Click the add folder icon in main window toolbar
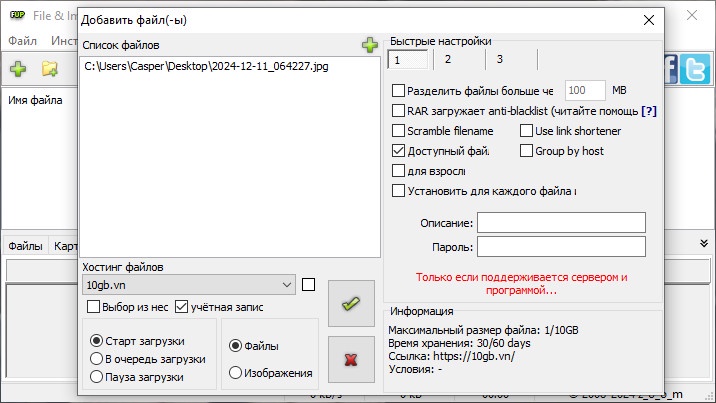Screen dimensions: 716x403 (49, 69)
